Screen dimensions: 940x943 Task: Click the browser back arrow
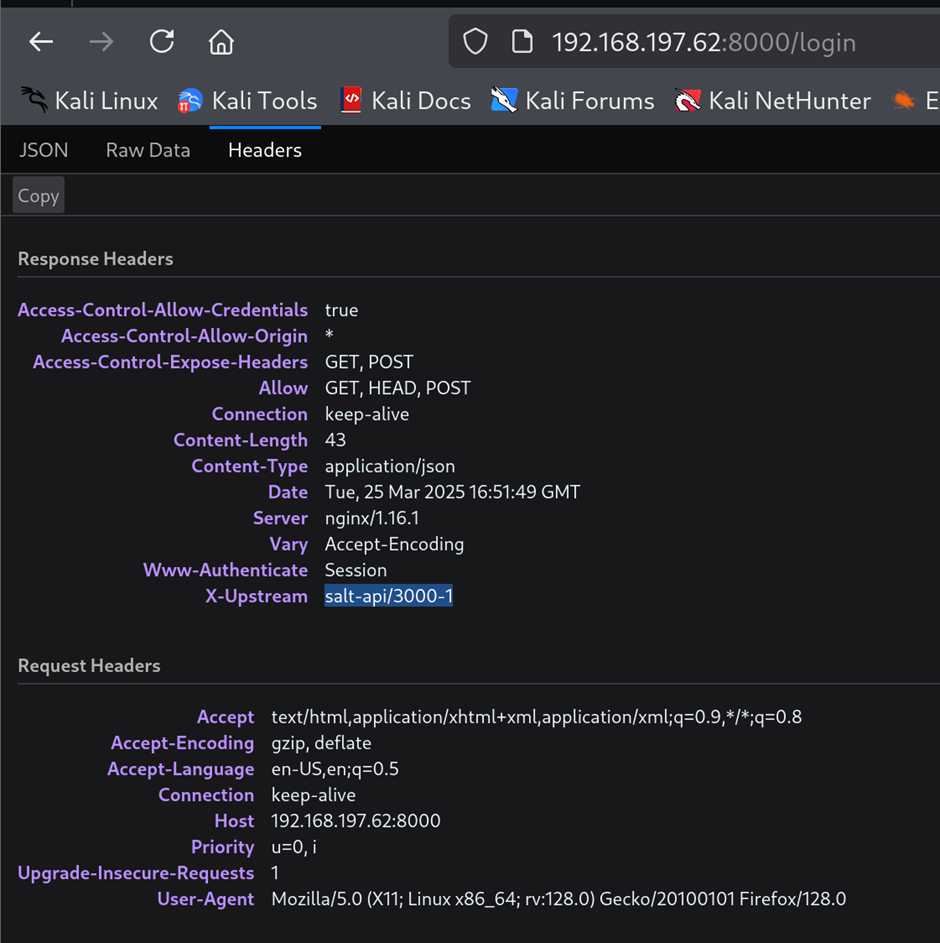[41, 42]
